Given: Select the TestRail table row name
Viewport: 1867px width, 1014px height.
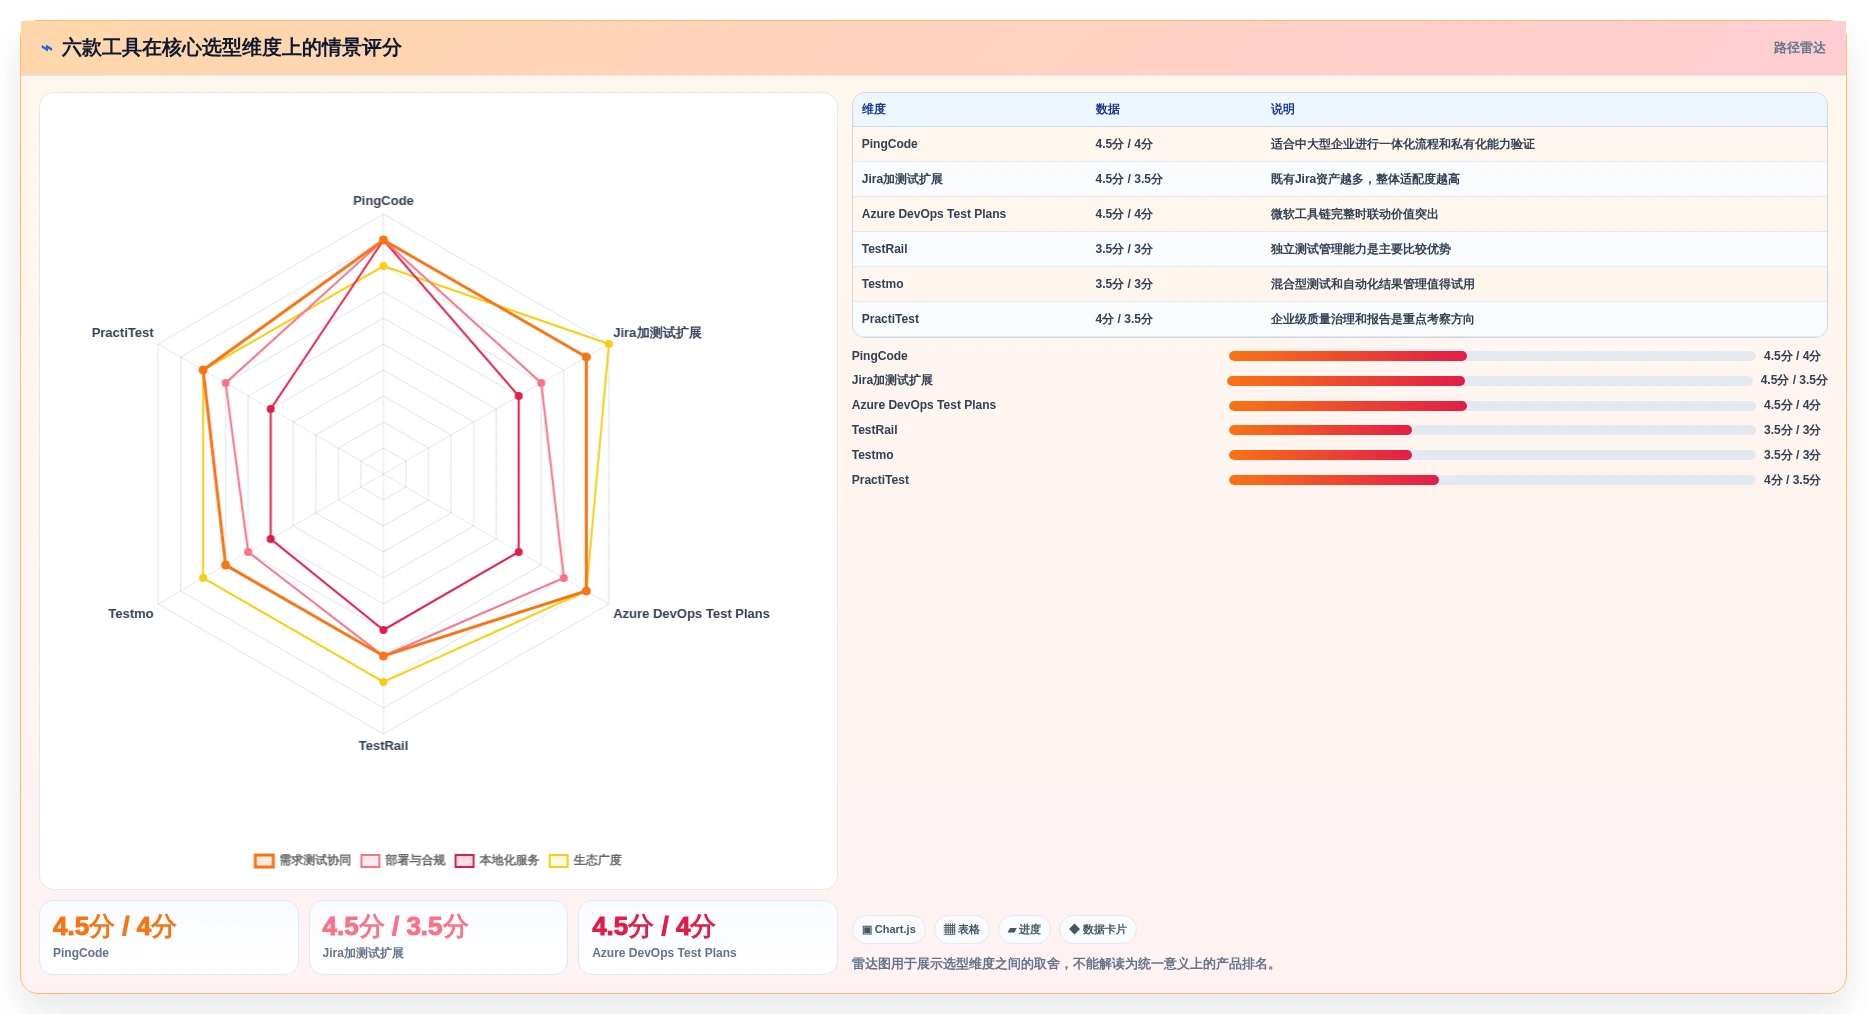Looking at the screenshot, I should [x=884, y=249].
